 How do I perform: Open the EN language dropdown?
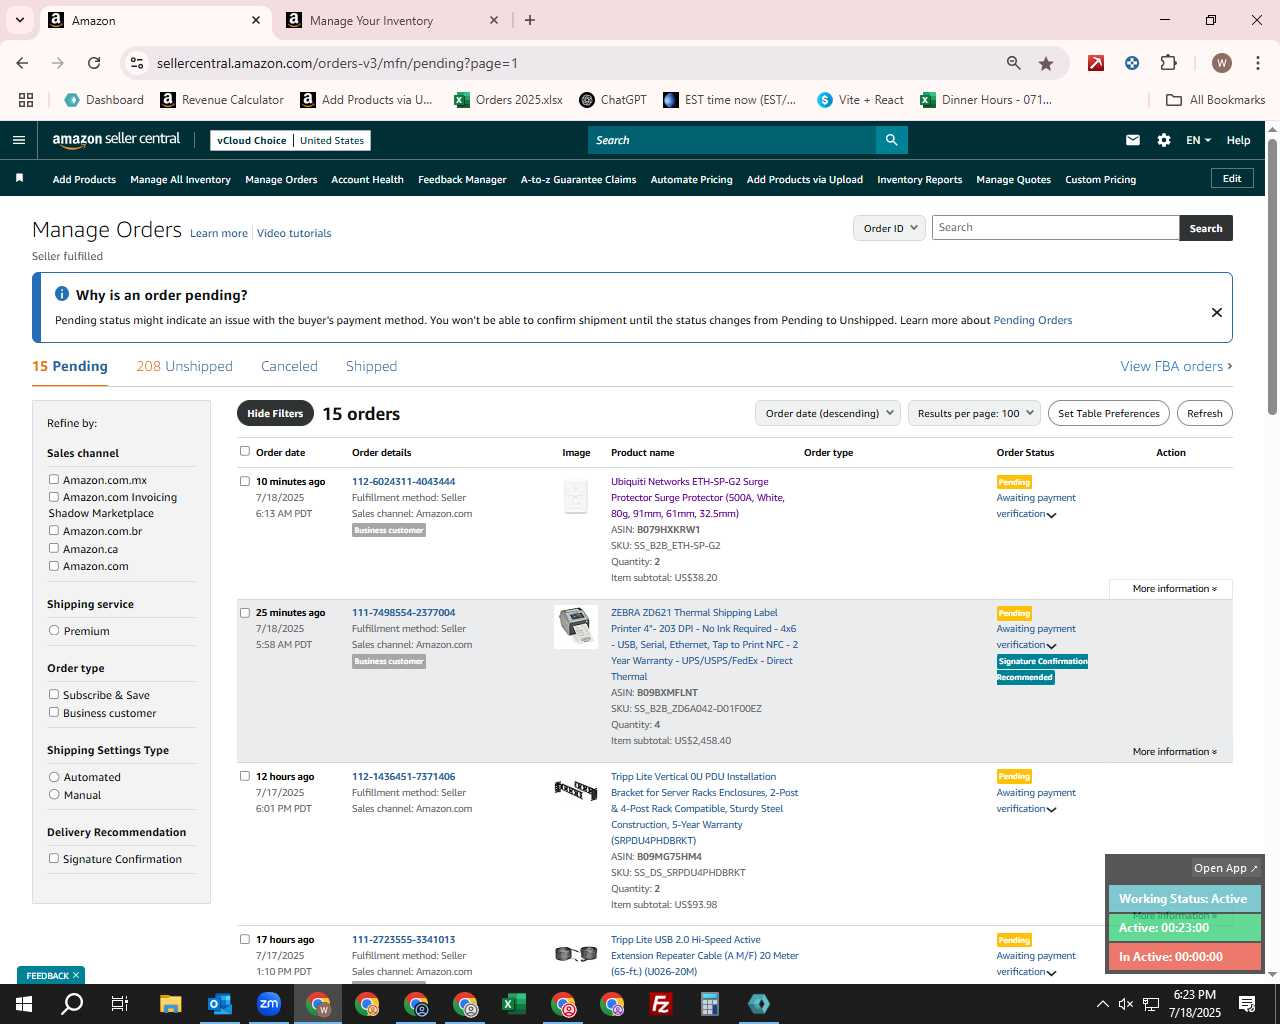(x=1198, y=140)
